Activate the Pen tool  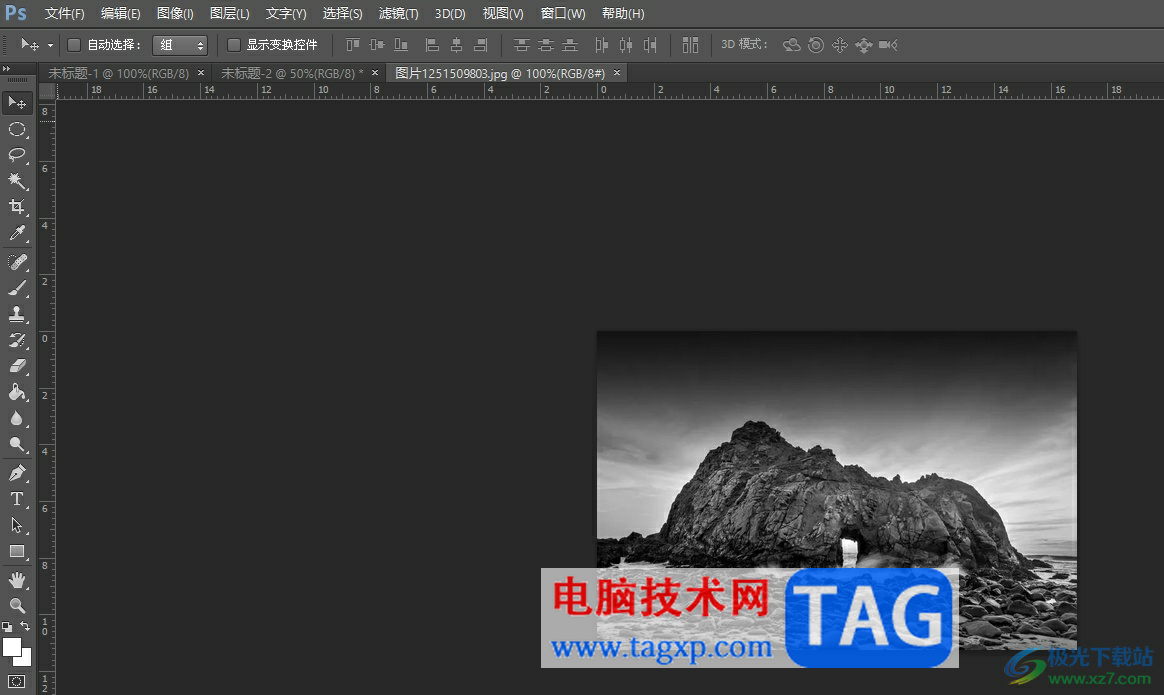coord(17,472)
